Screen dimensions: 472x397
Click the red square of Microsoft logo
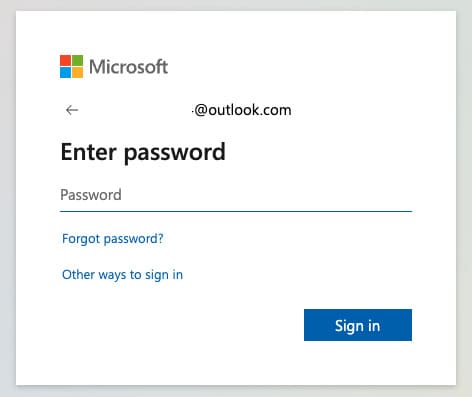65,60
